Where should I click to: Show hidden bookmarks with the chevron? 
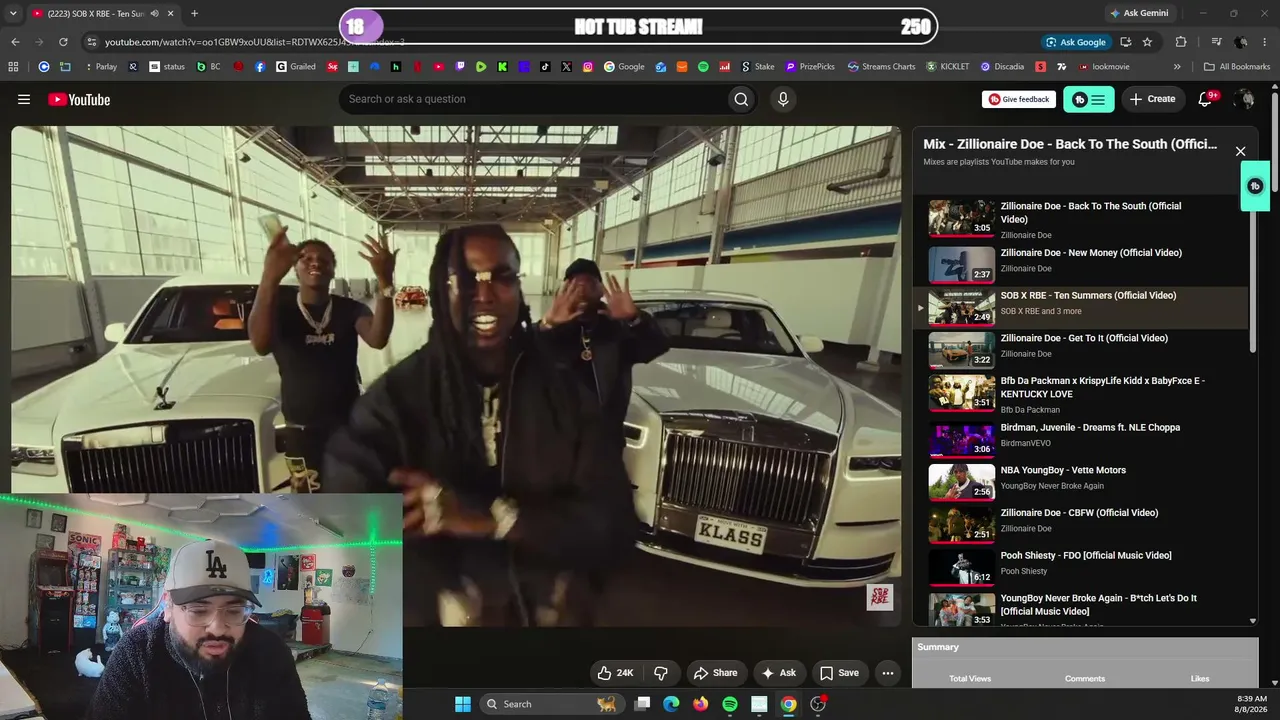(x=1177, y=67)
